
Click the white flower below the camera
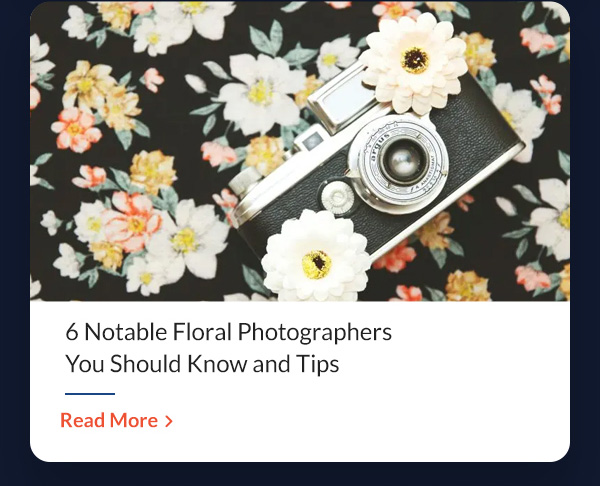[316, 257]
